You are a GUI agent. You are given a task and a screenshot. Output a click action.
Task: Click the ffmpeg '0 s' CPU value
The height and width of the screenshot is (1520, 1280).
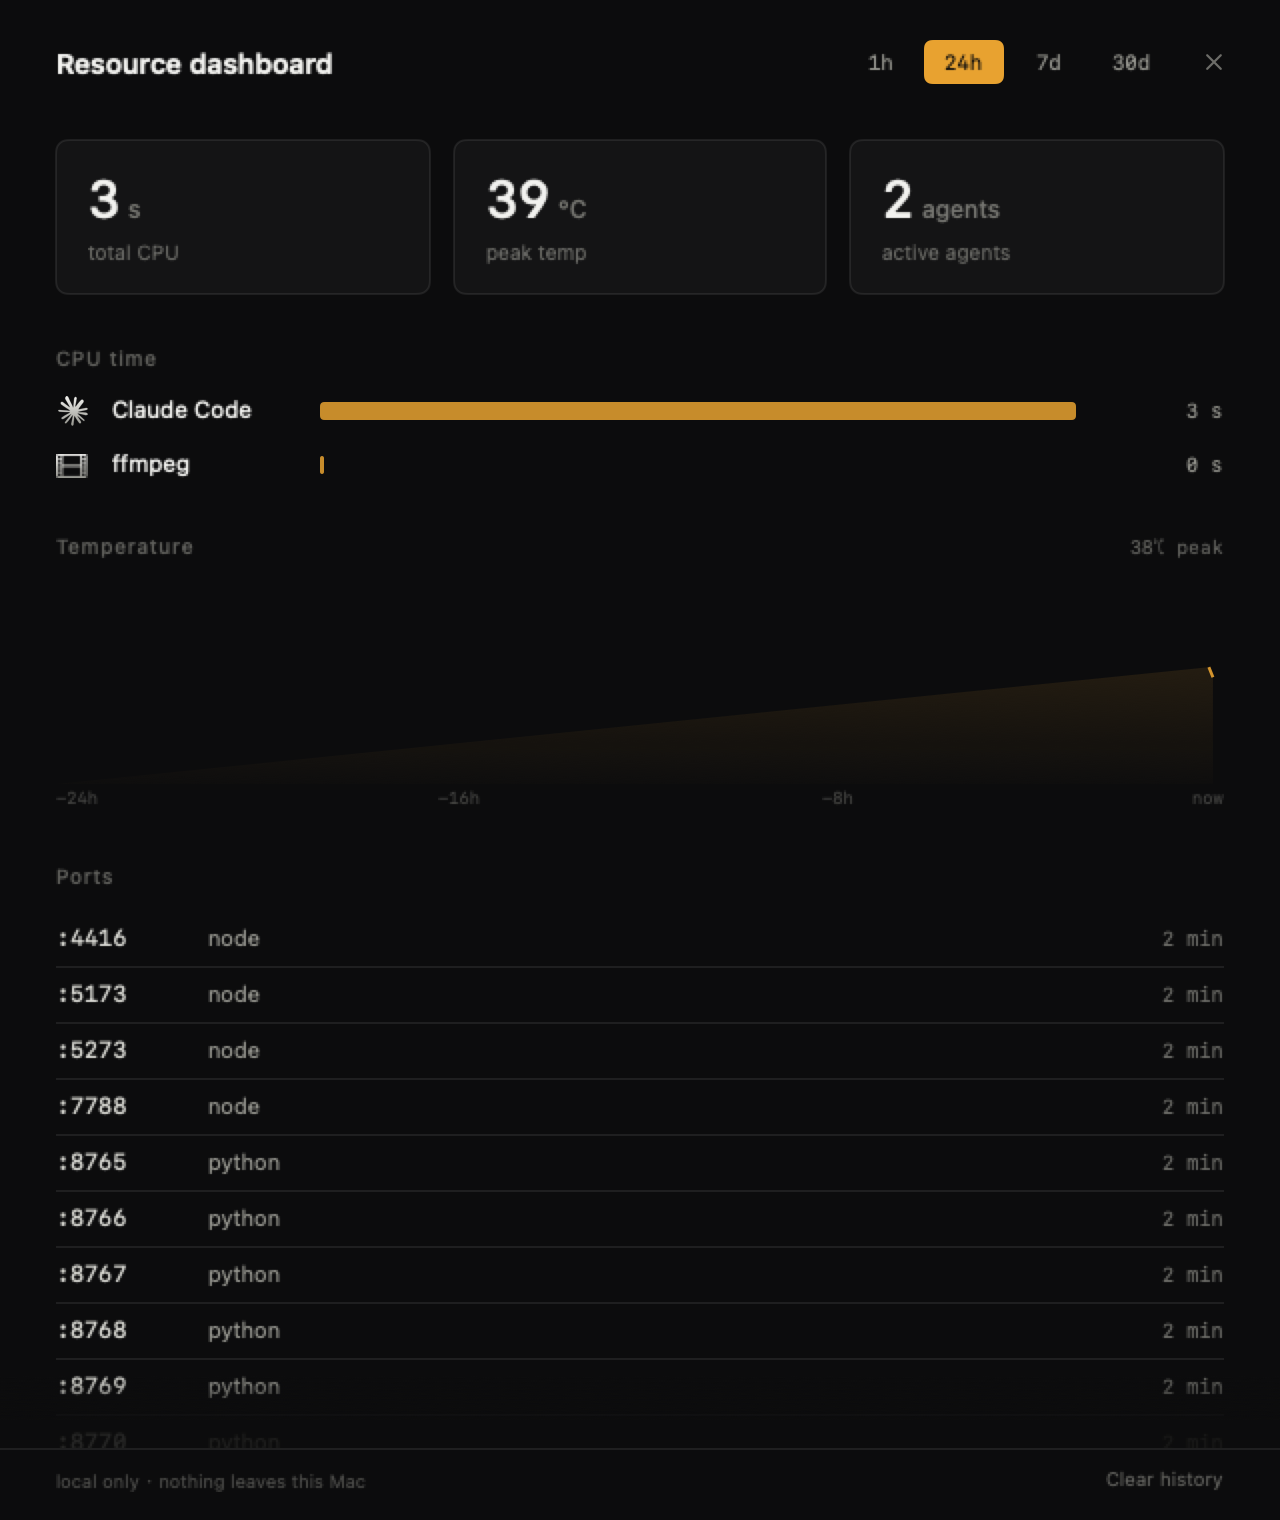pos(1204,465)
